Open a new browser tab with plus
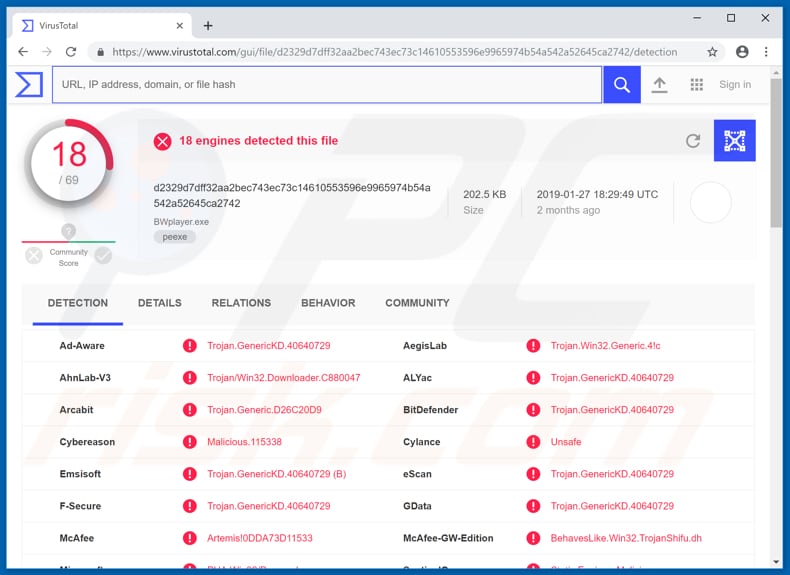Screen dimensions: 790x575 [x=208, y=26]
